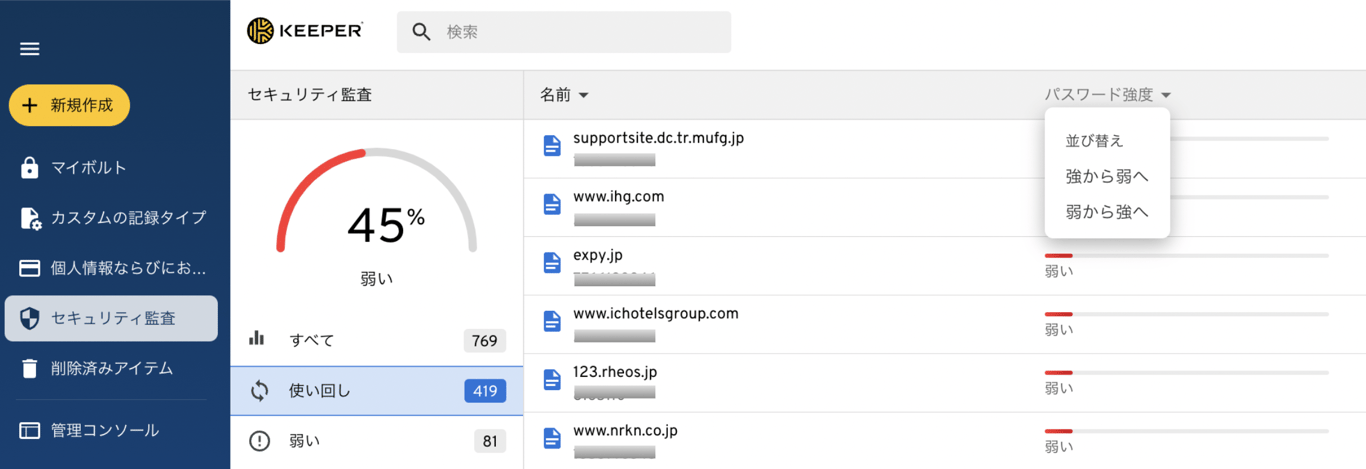Image resolution: width=1366 pixels, height=469 pixels.
Task: Click the 45% security score gauge
Action: coord(377,200)
